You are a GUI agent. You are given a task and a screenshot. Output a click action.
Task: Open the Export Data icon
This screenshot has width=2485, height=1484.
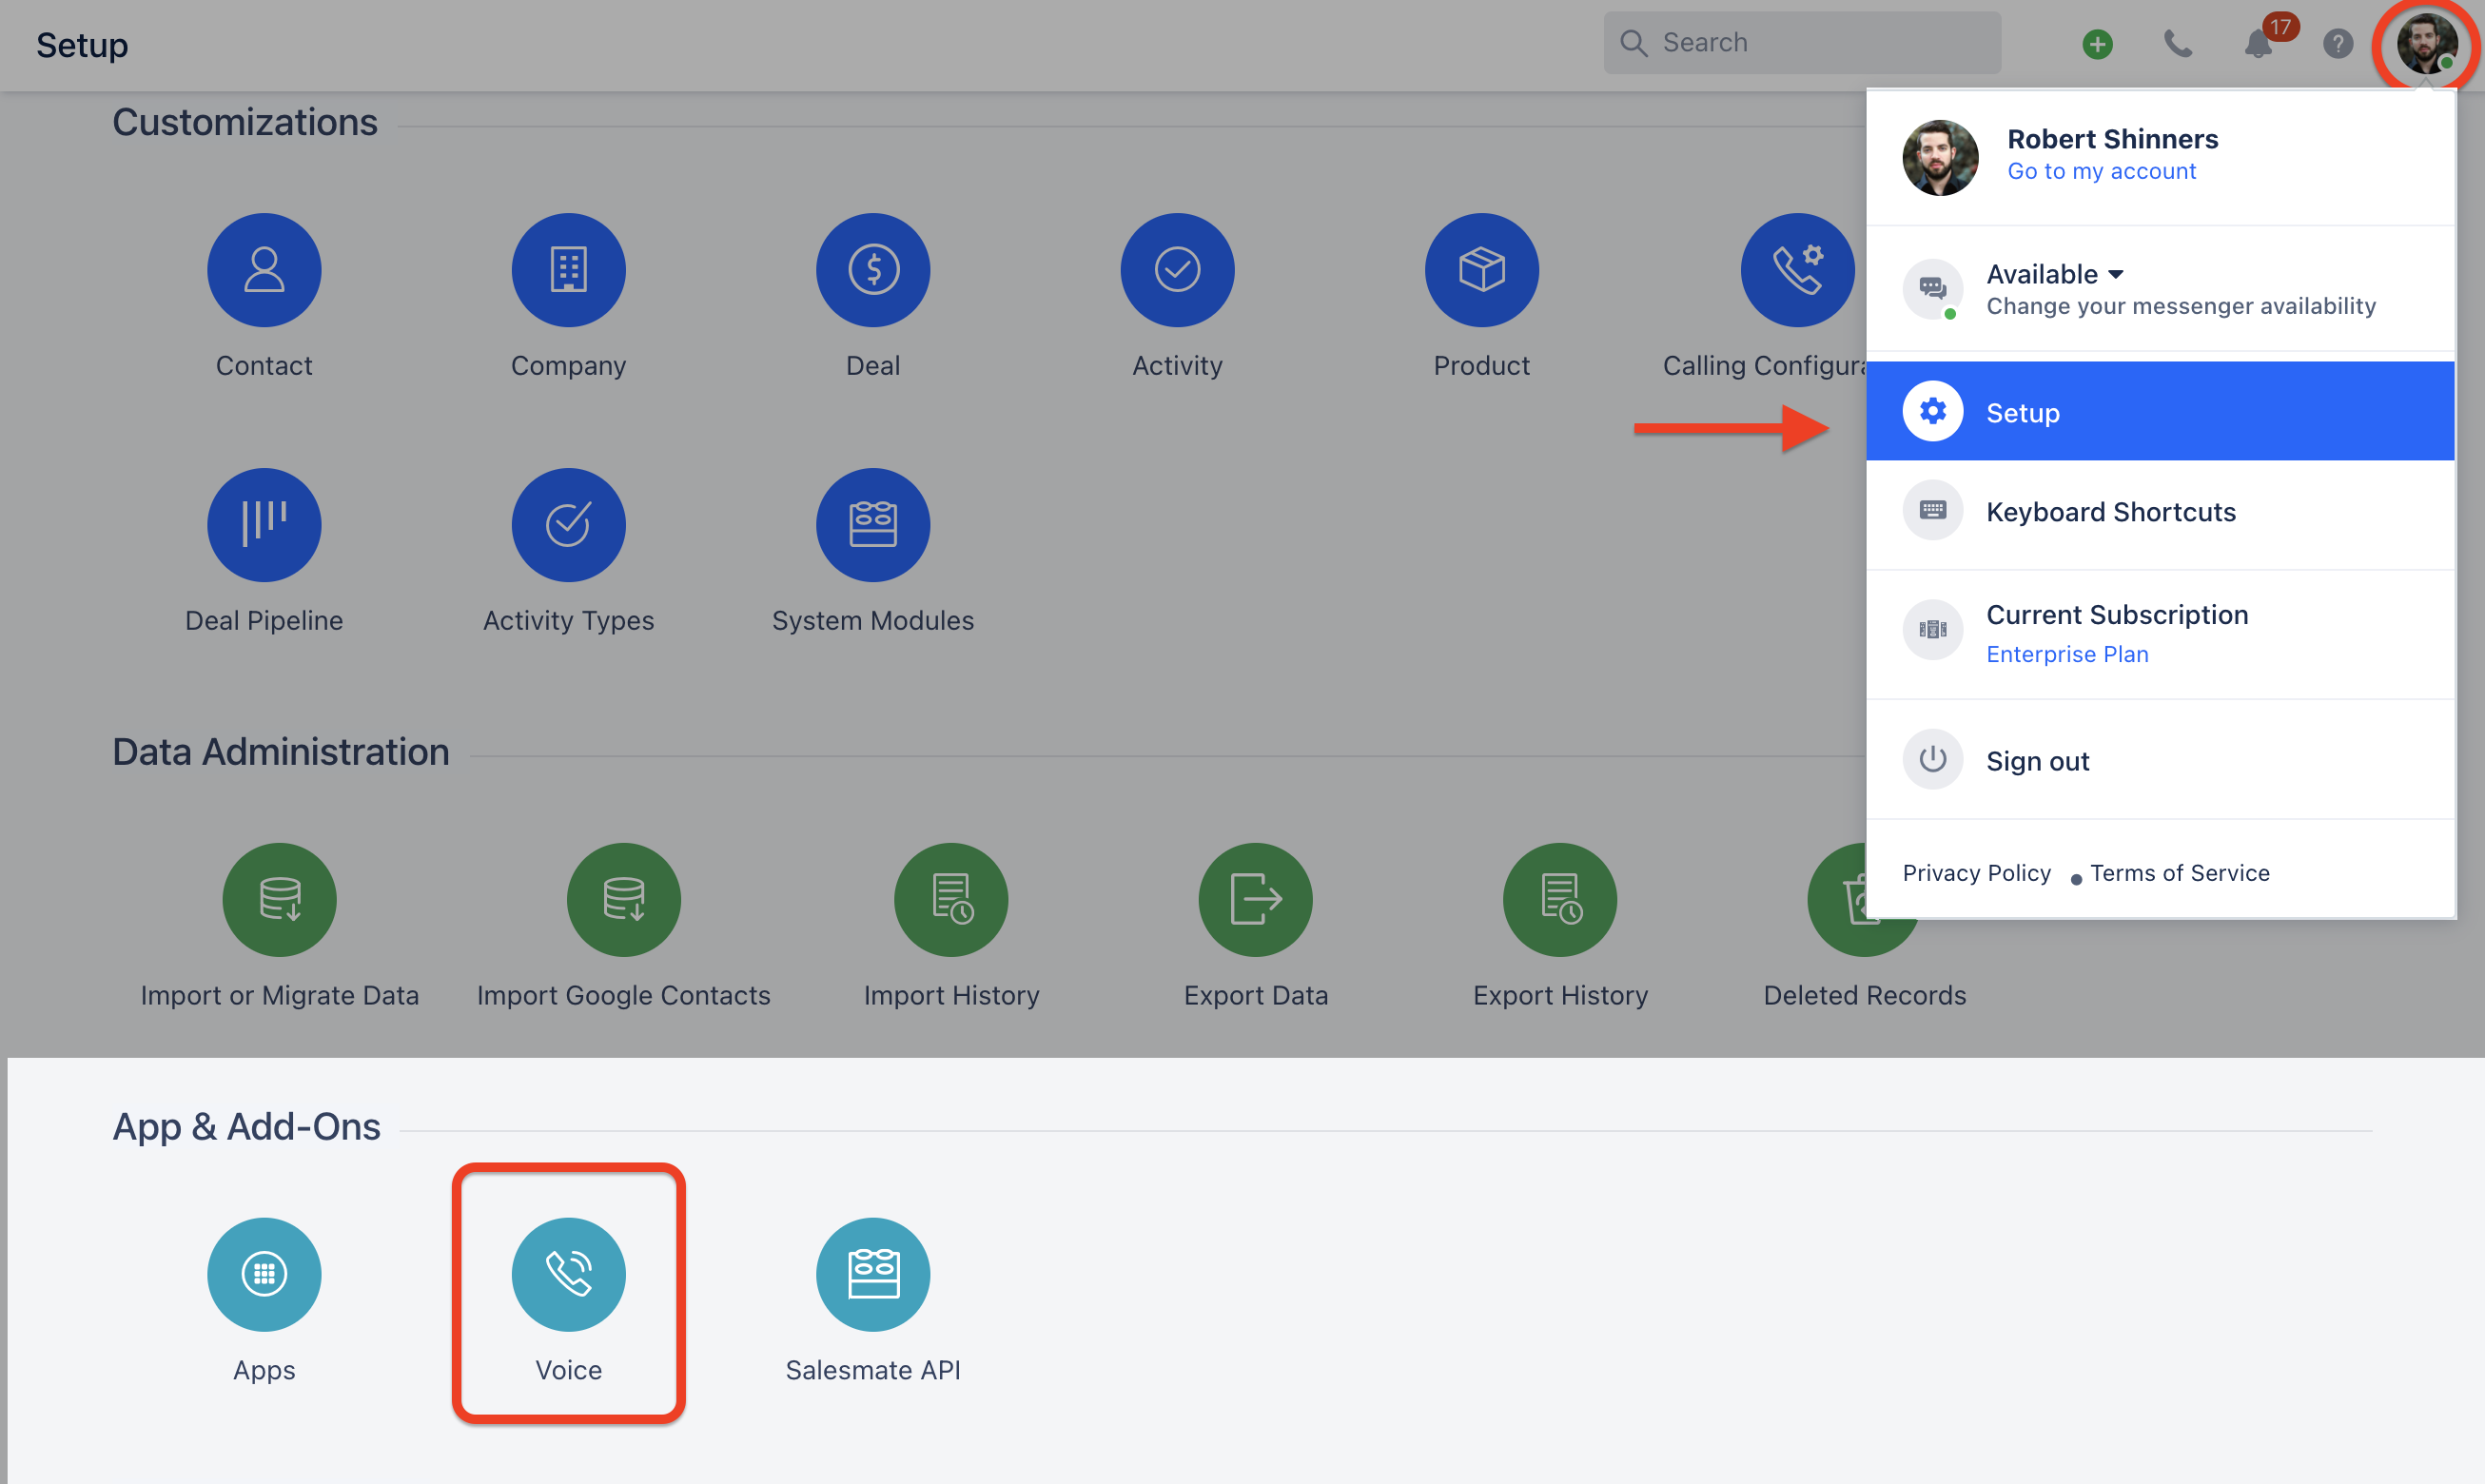tap(1255, 900)
